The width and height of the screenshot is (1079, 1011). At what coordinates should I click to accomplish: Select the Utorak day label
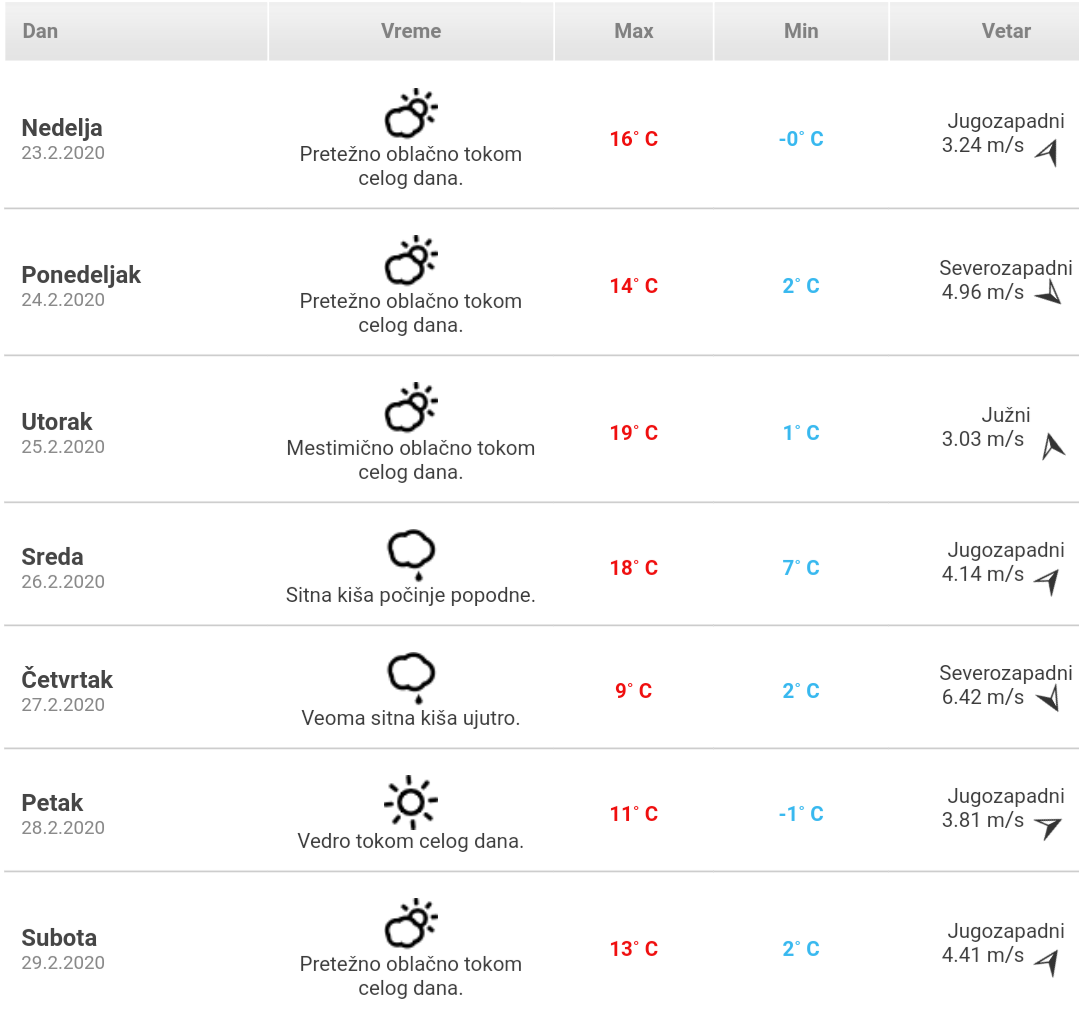57,422
